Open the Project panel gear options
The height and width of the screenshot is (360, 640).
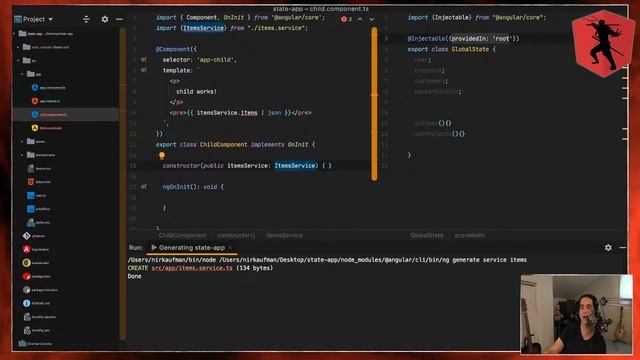105,19
